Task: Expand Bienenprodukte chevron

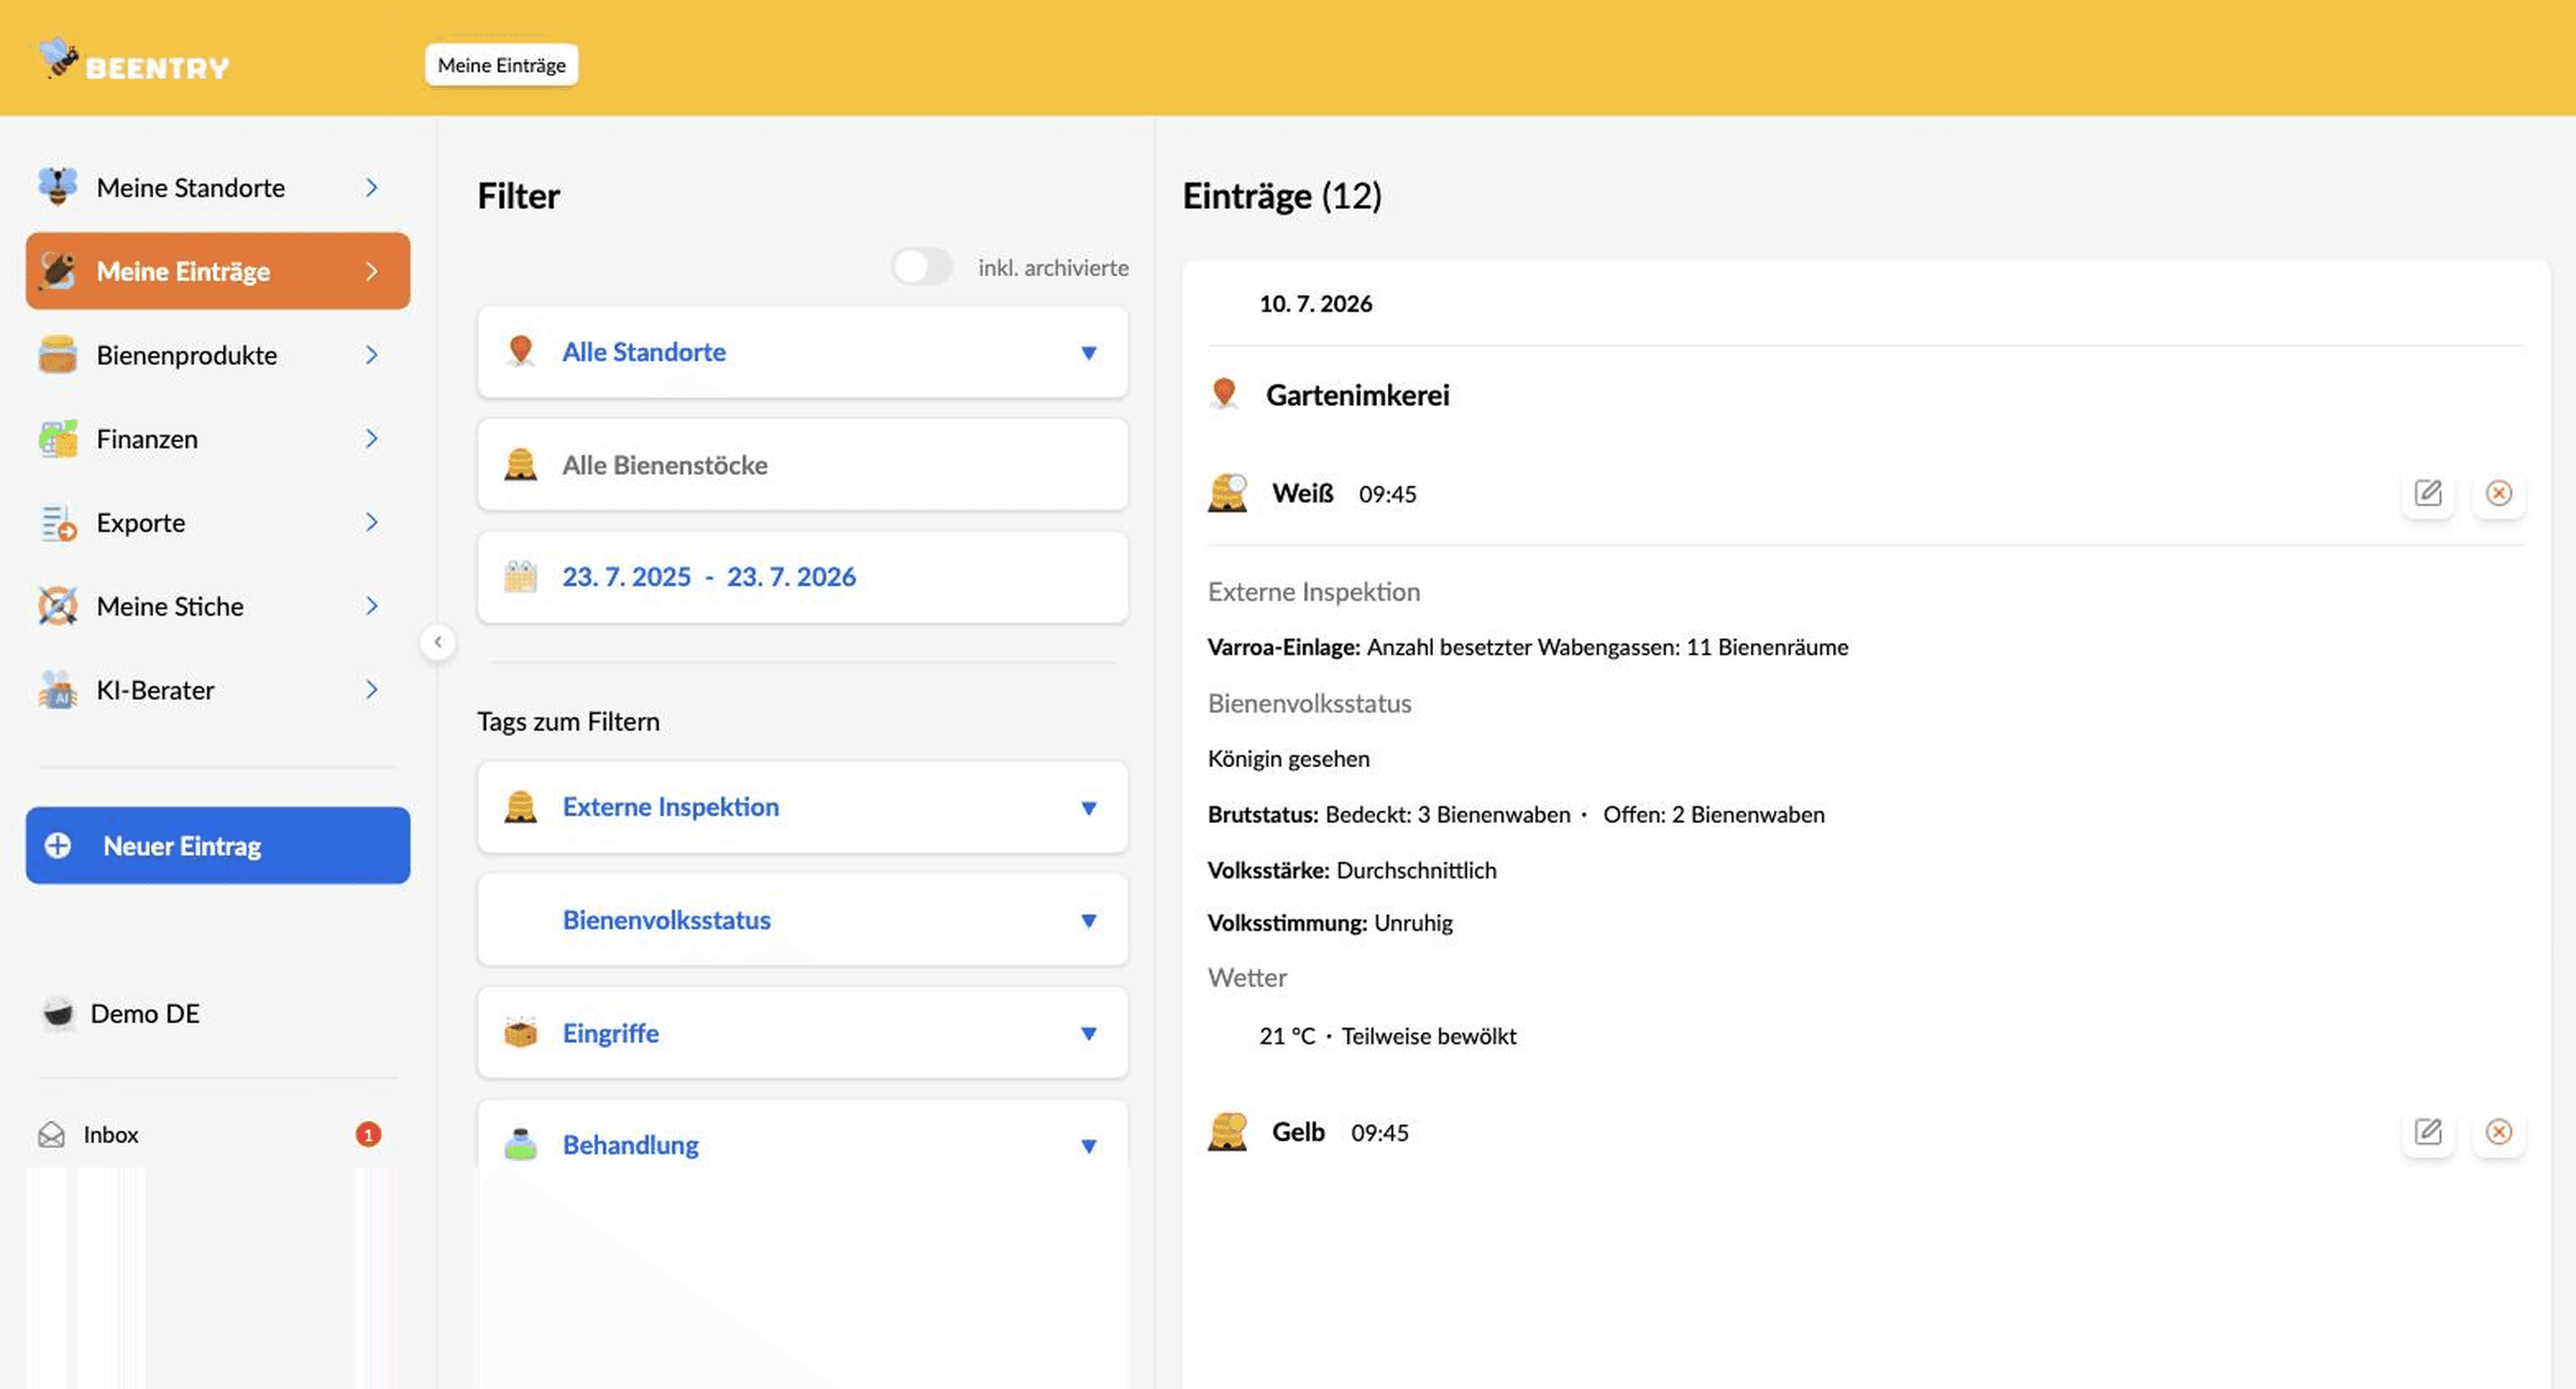Action: [x=371, y=355]
